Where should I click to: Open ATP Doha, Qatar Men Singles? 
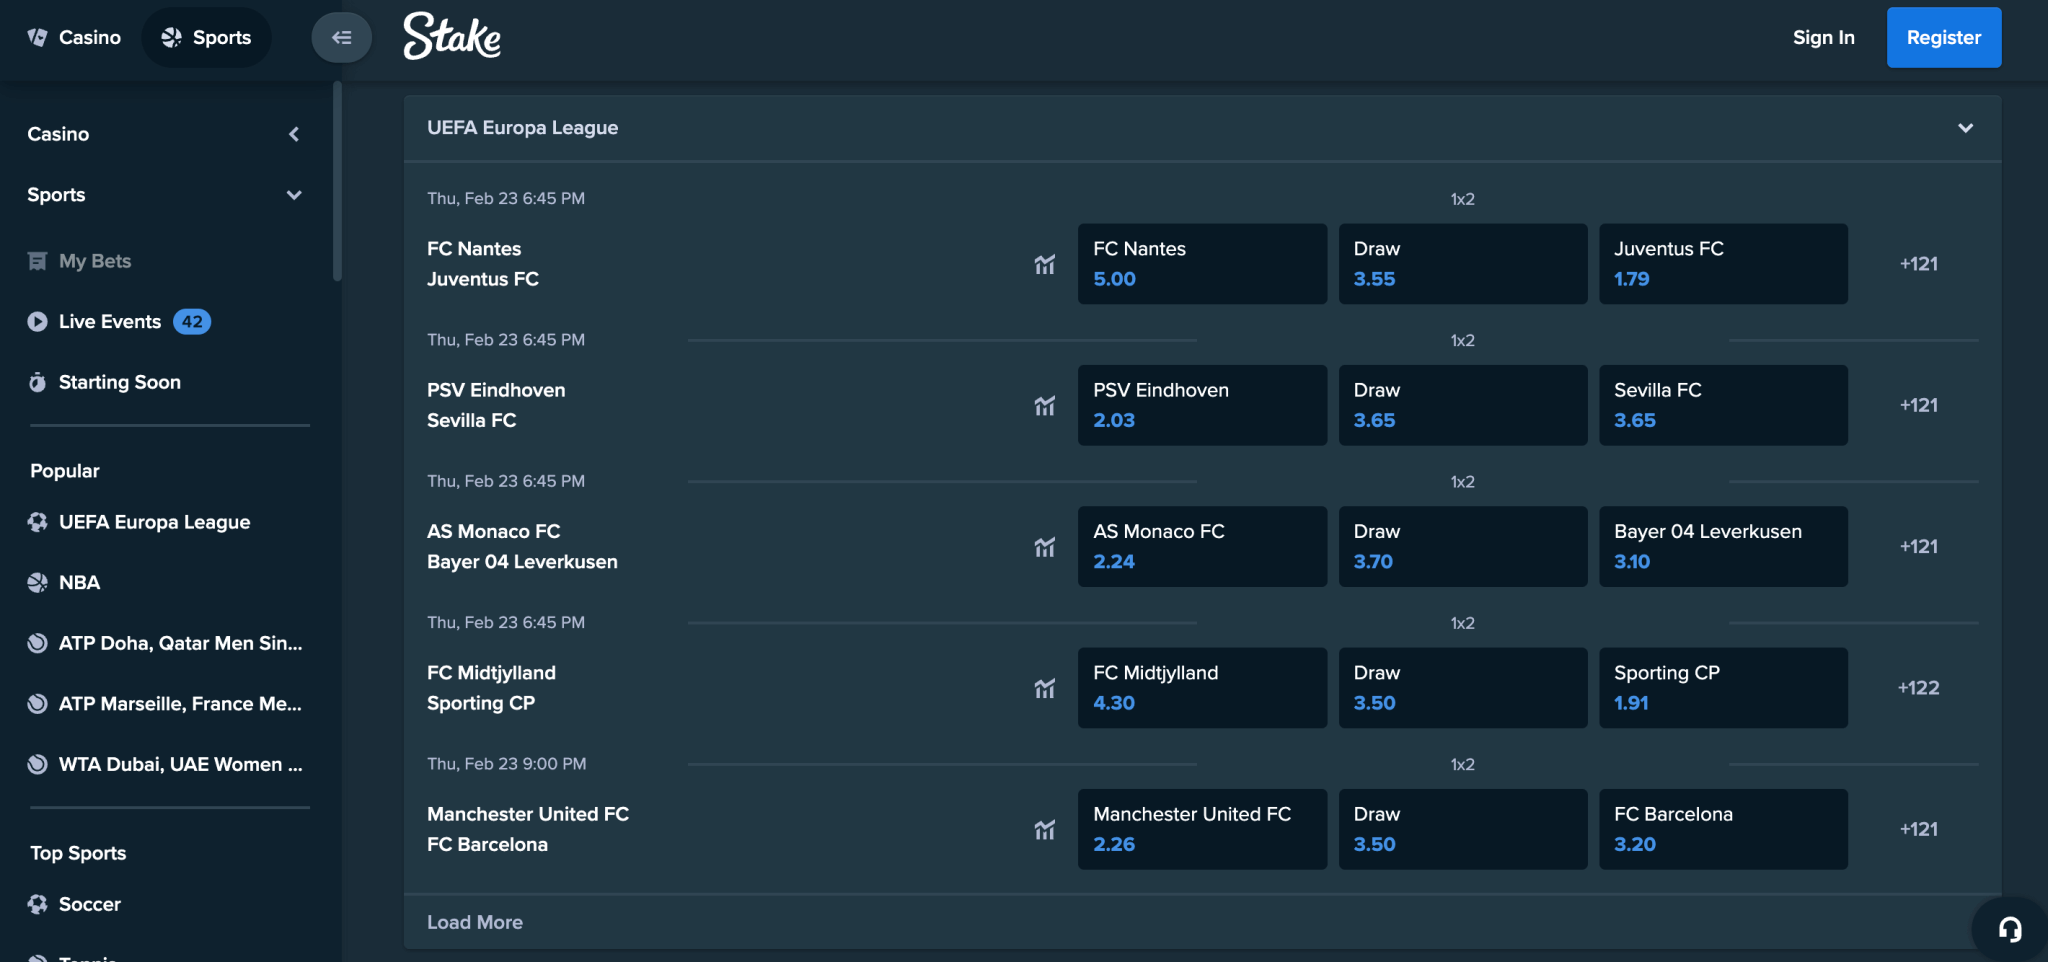pyautogui.click(x=165, y=643)
